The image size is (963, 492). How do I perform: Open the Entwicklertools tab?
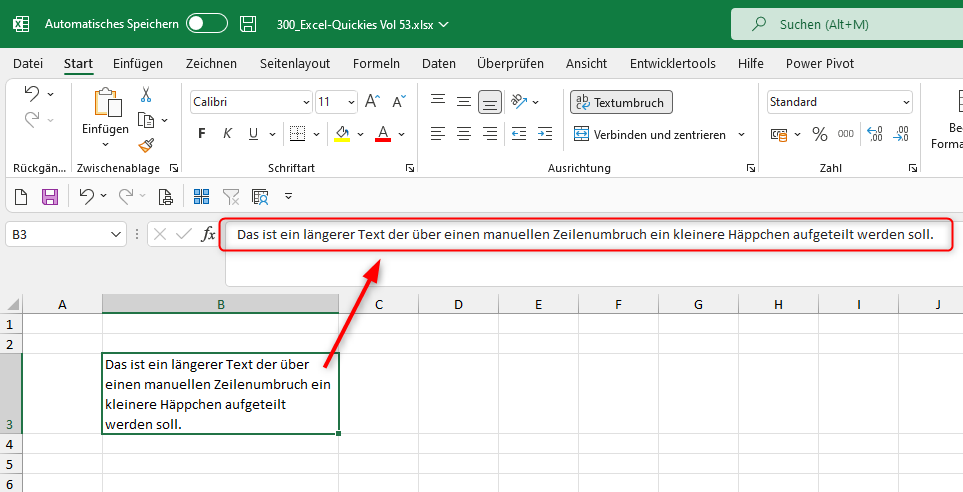[673, 63]
